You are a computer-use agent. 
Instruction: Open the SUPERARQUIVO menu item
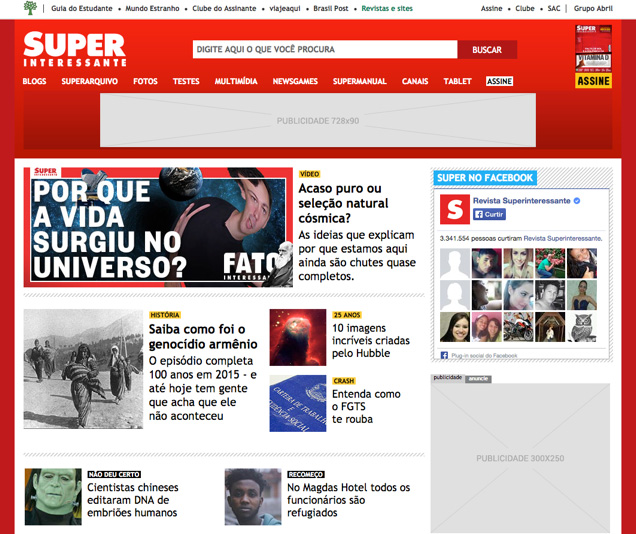point(90,81)
